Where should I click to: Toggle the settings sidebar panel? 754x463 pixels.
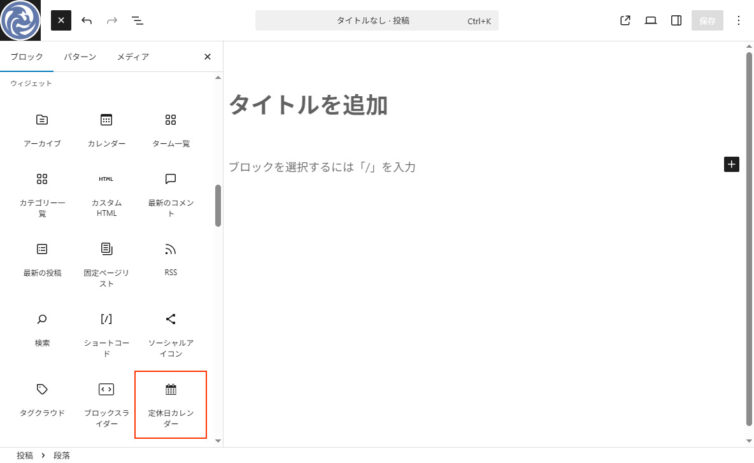click(676, 20)
